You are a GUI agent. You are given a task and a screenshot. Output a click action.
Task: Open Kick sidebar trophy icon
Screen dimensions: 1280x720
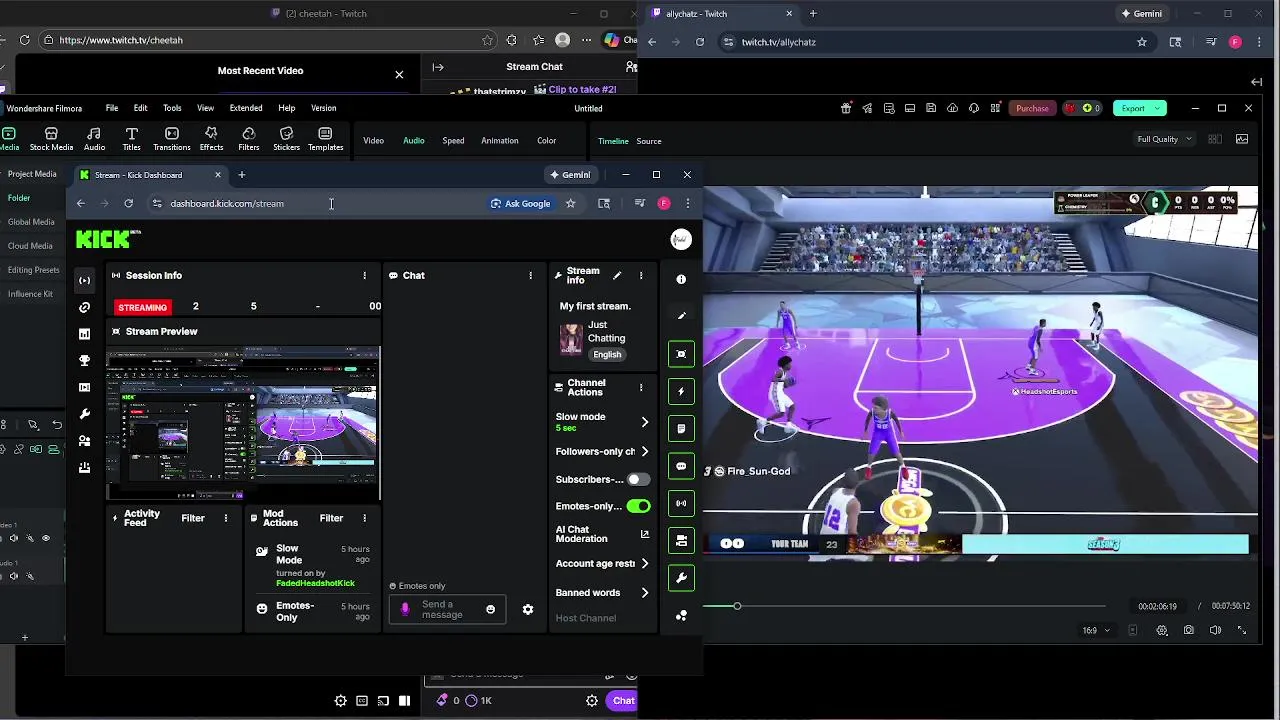[84, 360]
